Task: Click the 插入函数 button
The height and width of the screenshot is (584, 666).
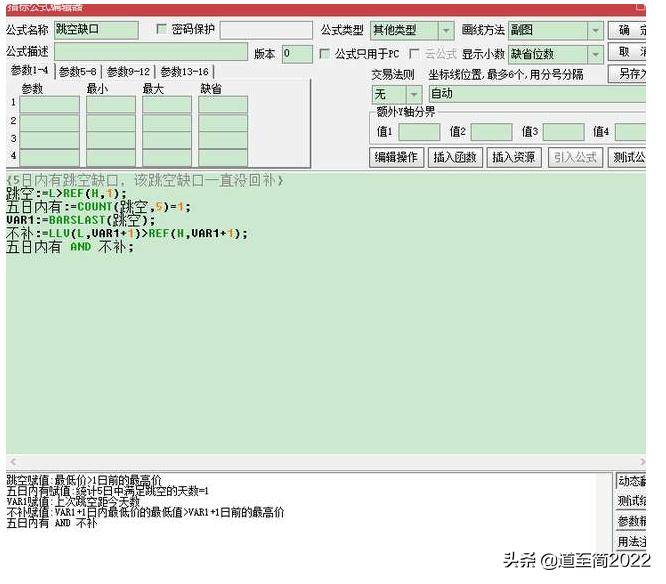Action: pos(455,158)
